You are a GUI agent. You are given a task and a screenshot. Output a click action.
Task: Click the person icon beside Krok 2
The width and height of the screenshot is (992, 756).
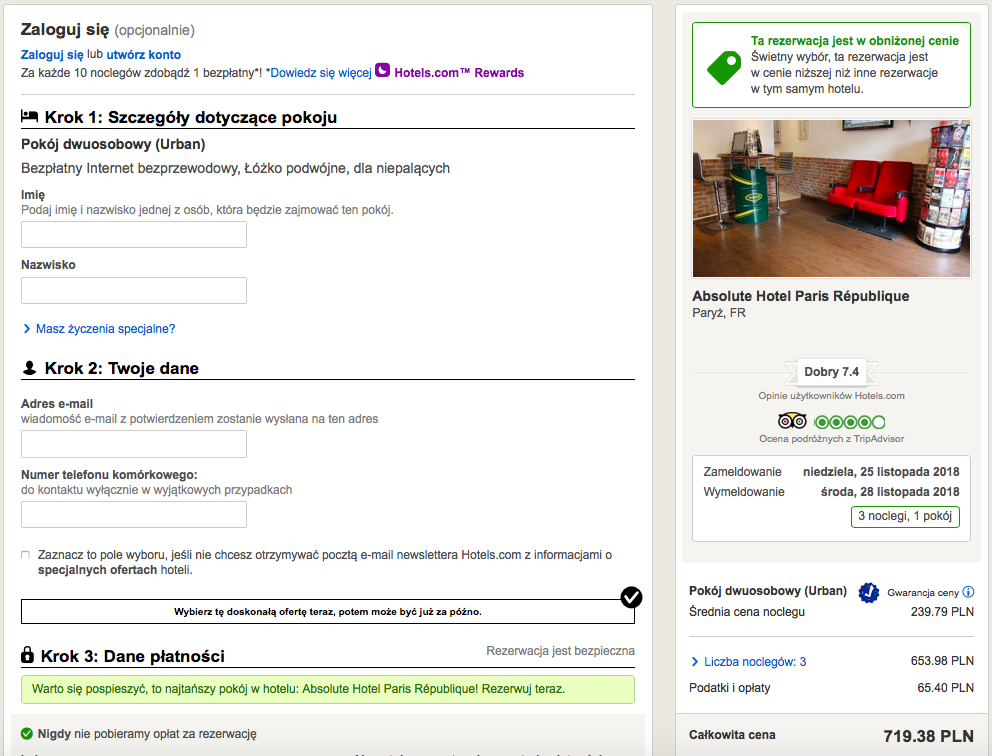30,368
